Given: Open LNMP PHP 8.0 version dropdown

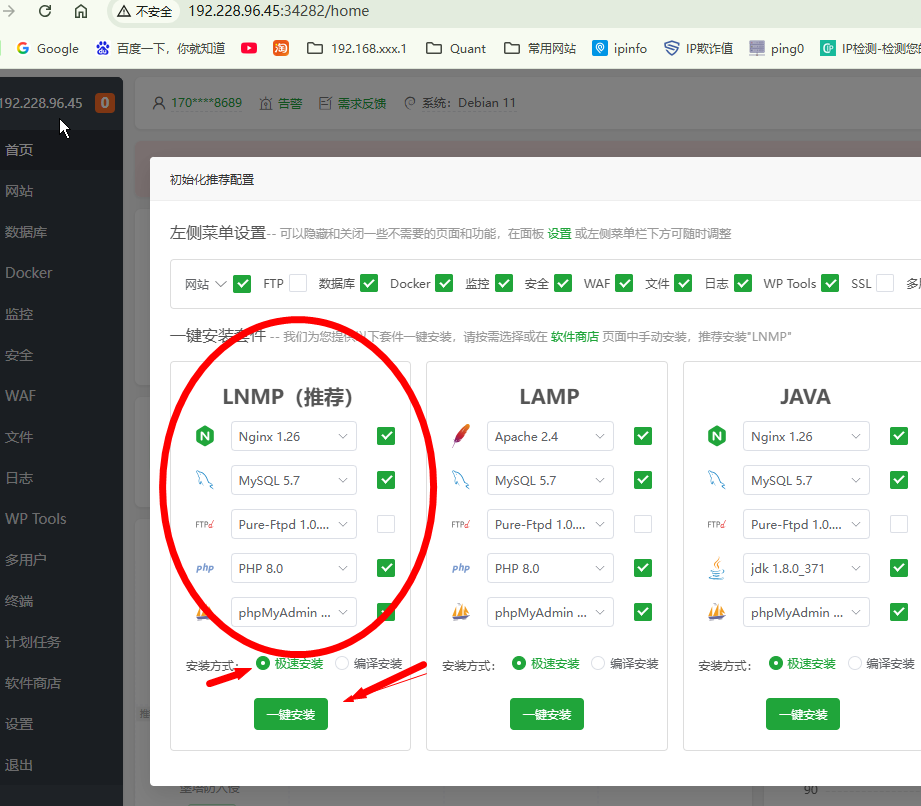Looking at the screenshot, I should click(x=294, y=569).
